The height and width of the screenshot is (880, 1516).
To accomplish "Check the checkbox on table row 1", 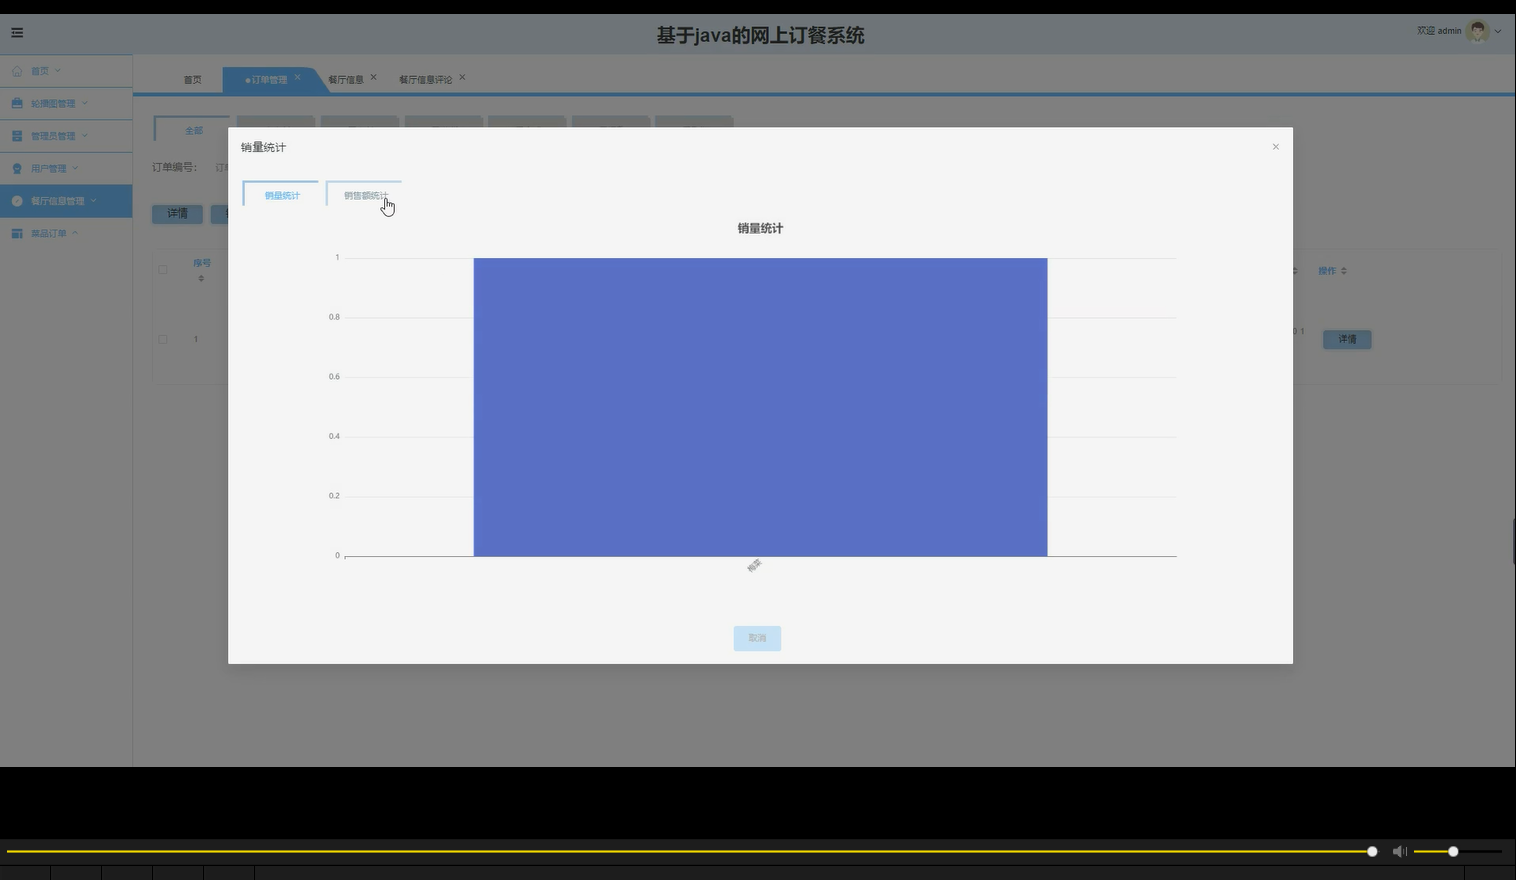I will point(163,338).
